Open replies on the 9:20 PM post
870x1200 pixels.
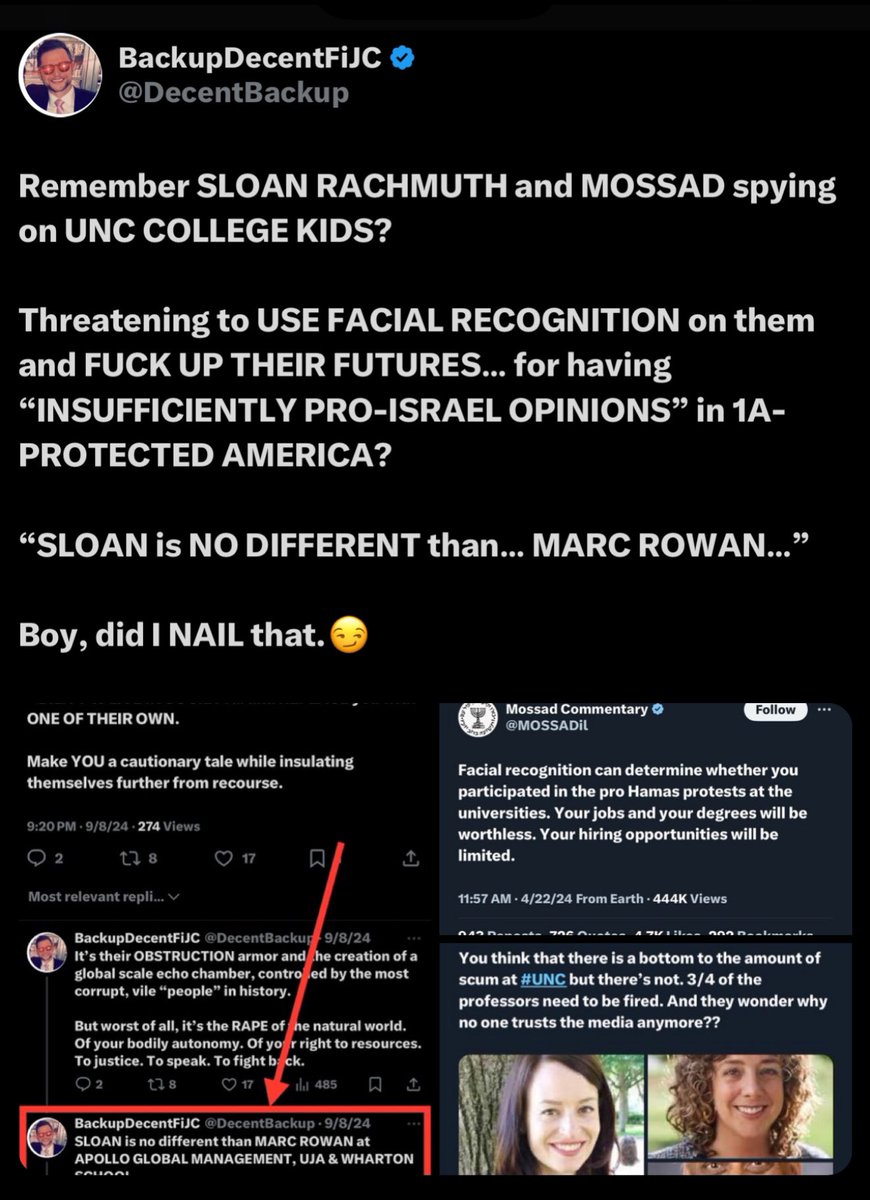point(36,858)
